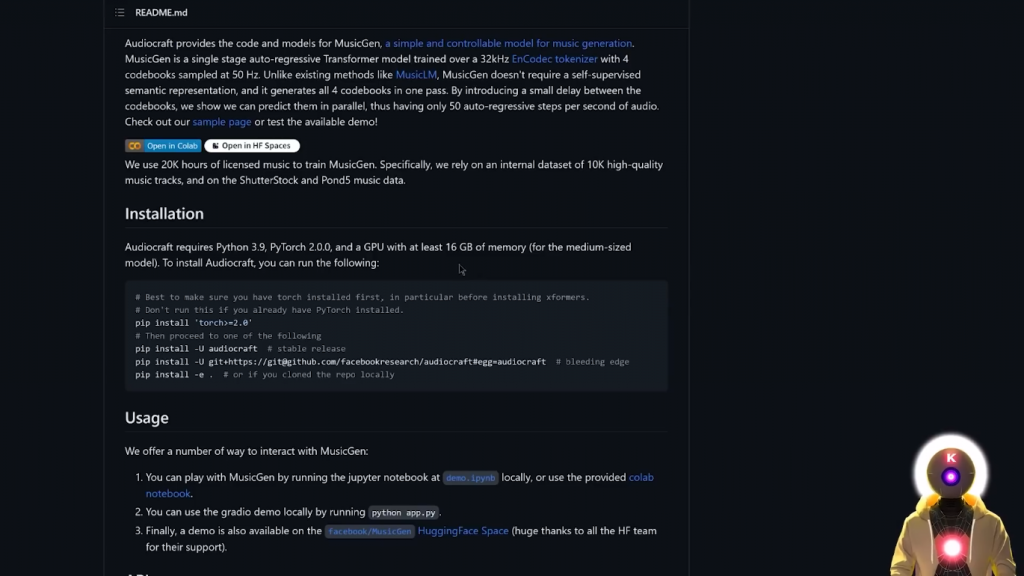
Task: Click the K badge on the robot's head
Action: [x=951, y=458]
